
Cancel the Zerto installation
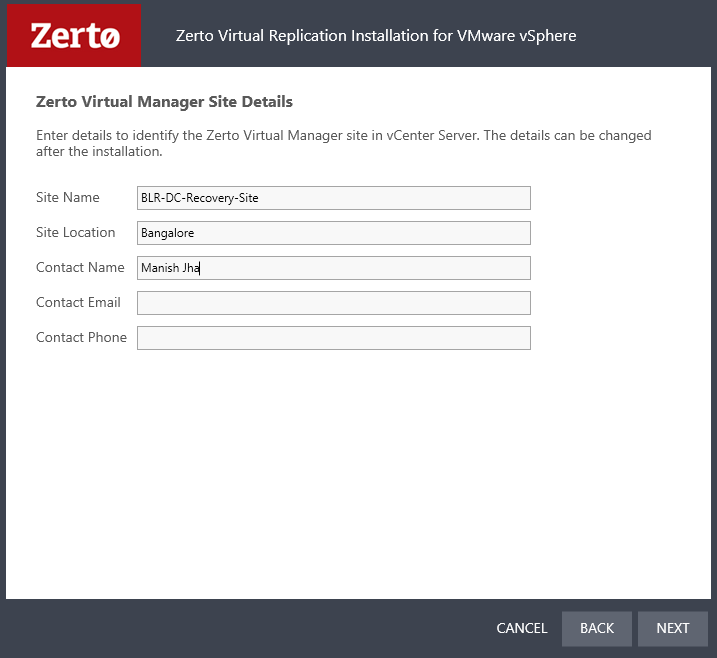pyautogui.click(x=521, y=628)
